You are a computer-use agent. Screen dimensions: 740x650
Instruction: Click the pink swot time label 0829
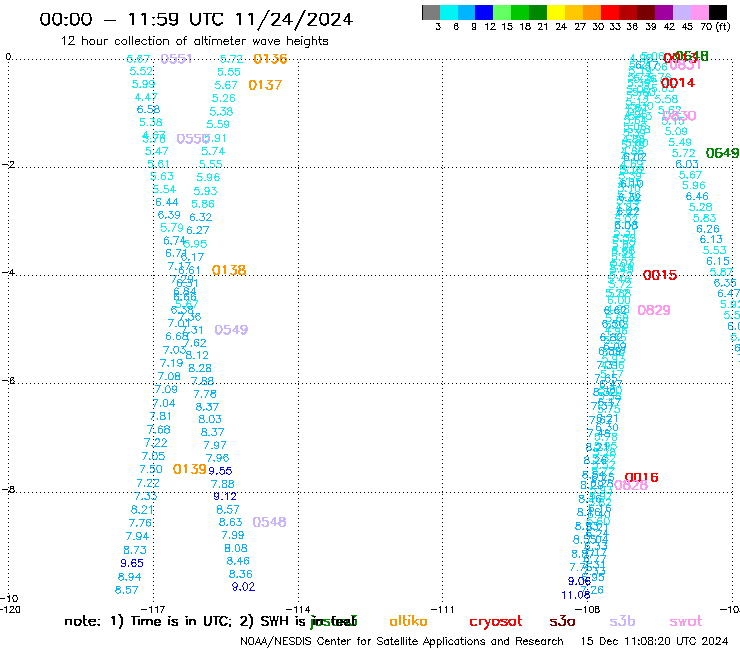pos(654,310)
